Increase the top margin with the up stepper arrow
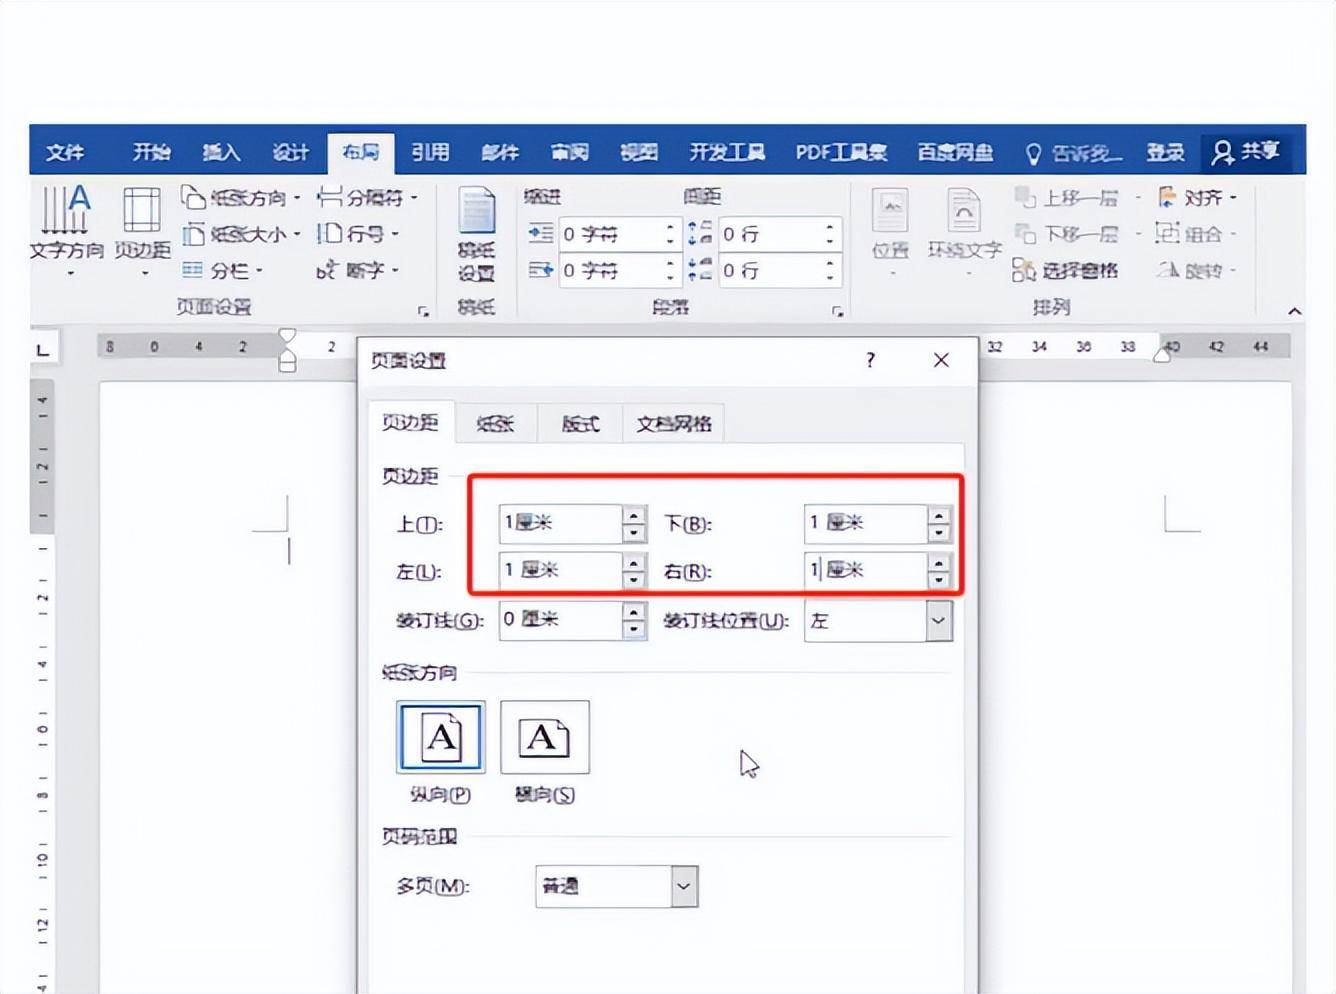Image resolution: width=1336 pixels, height=994 pixels. [x=634, y=514]
